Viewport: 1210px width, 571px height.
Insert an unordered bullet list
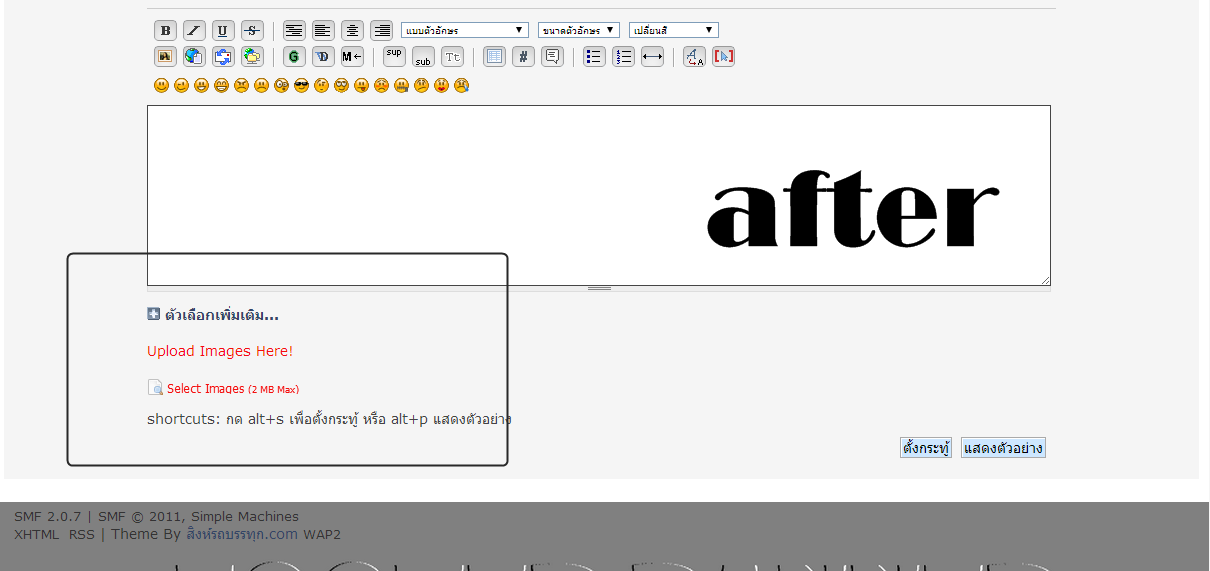594,56
